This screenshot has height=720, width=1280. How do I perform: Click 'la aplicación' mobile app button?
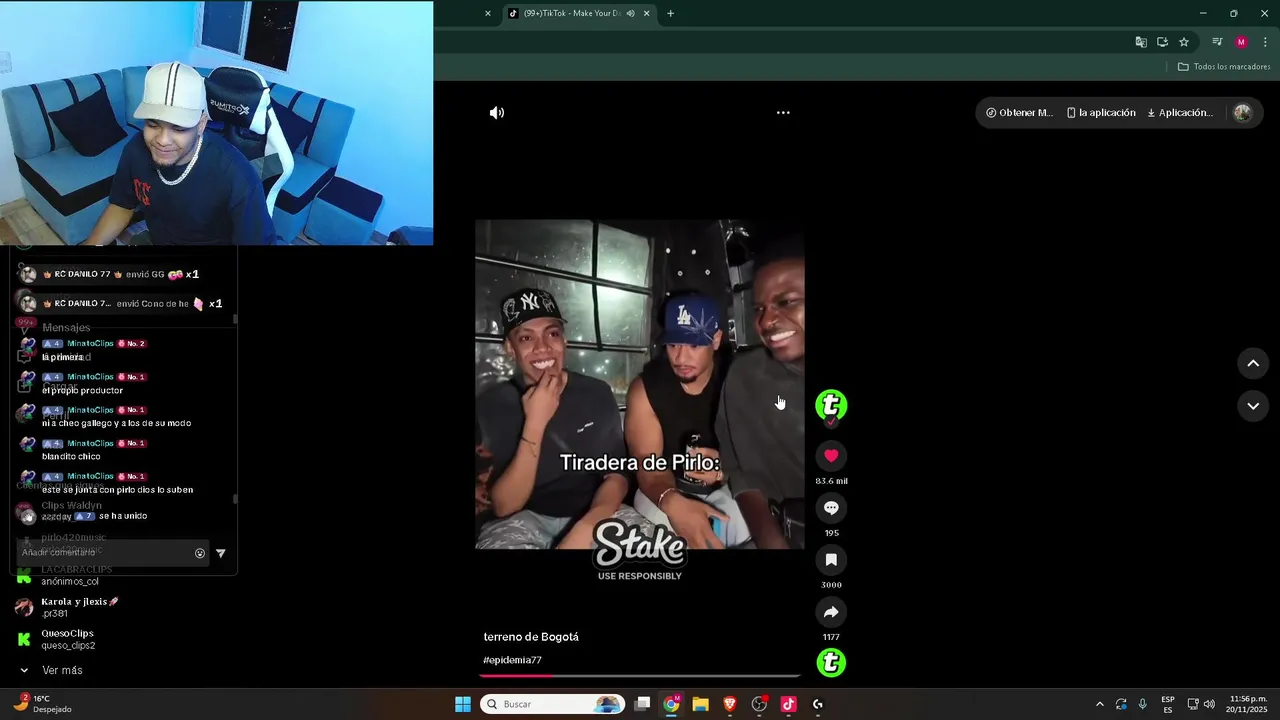click(x=1101, y=113)
